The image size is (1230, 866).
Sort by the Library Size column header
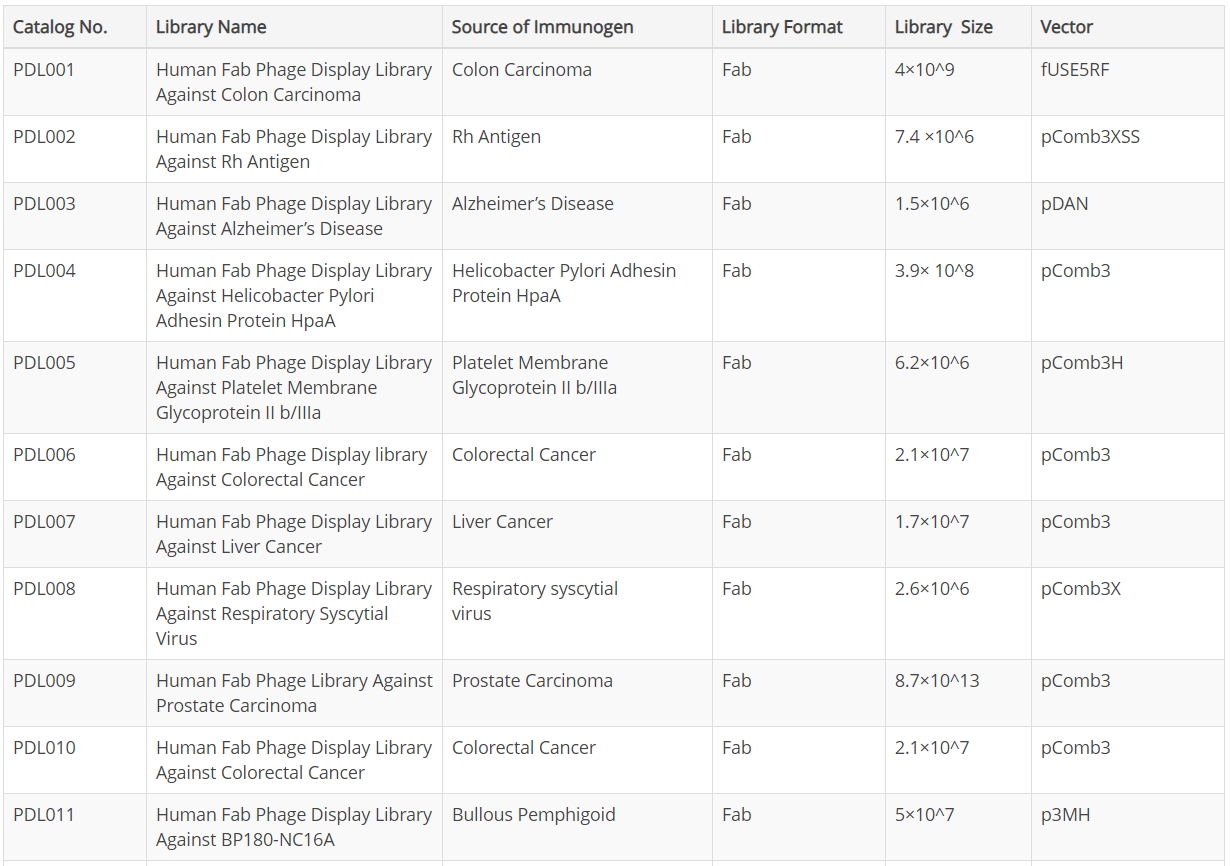pos(939,27)
